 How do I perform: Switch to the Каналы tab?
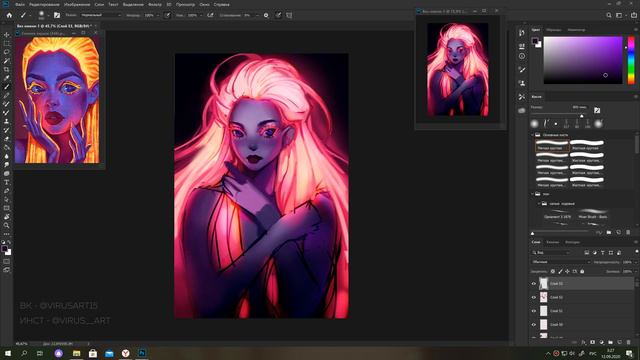553,242
